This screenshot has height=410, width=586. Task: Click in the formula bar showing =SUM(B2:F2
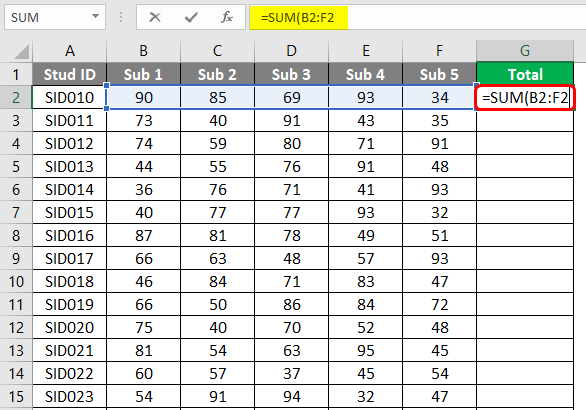(x=417, y=17)
